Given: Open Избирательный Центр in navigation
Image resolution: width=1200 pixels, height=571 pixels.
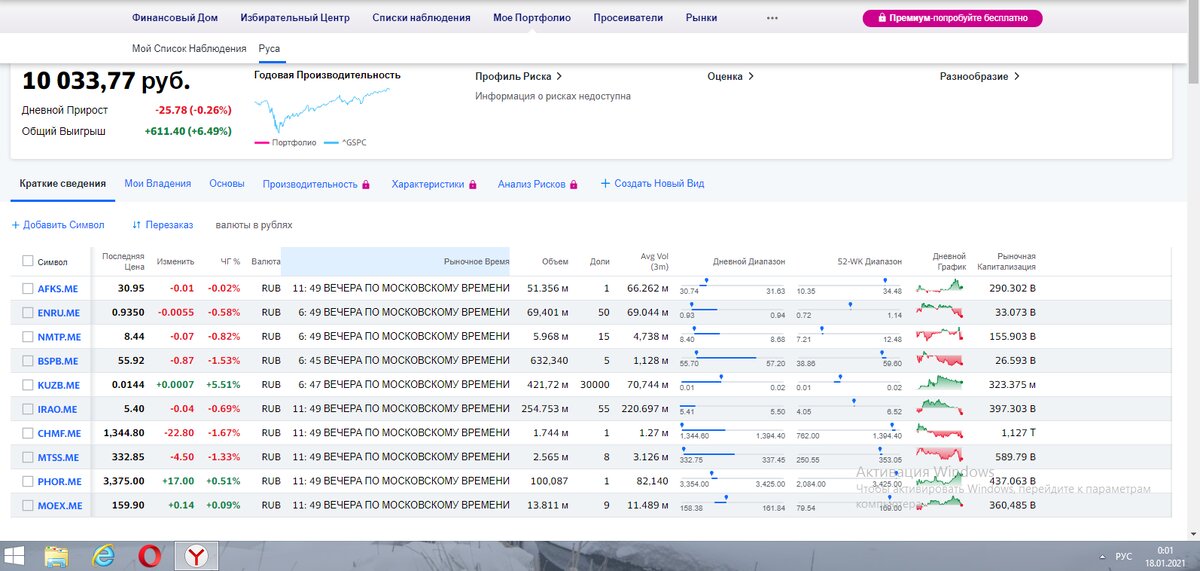Looking at the screenshot, I should coord(295,18).
